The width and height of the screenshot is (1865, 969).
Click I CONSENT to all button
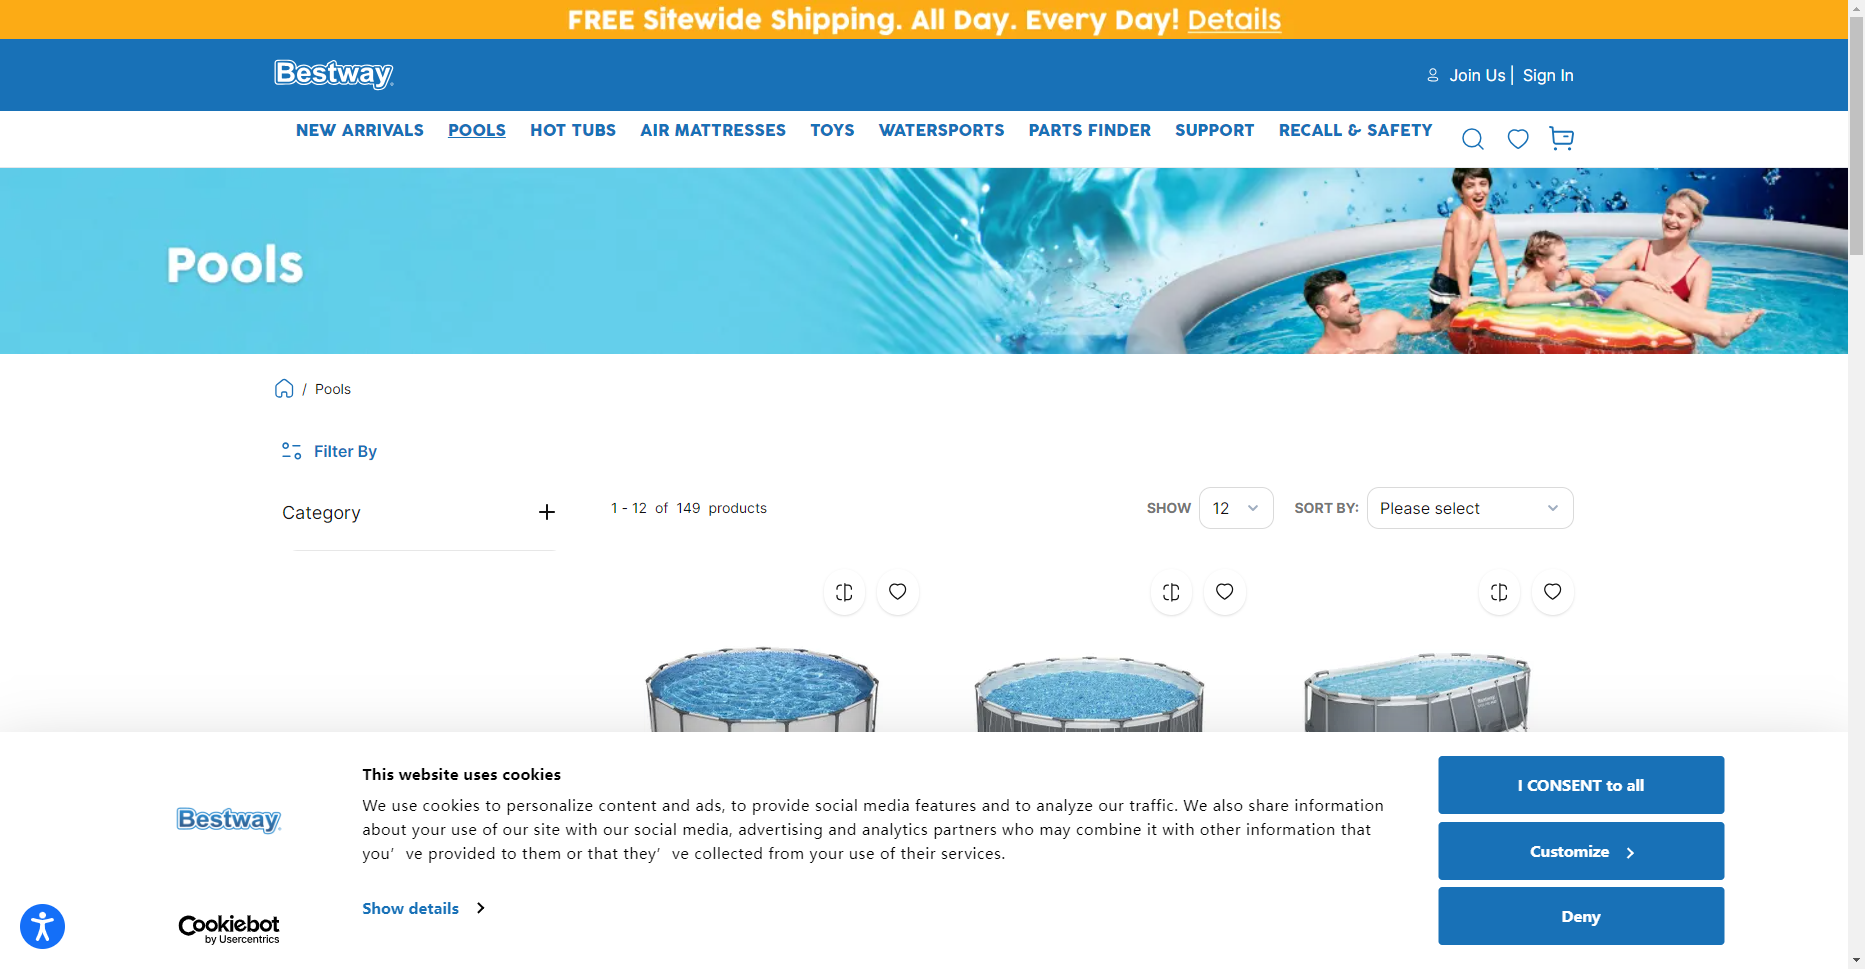pos(1581,785)
